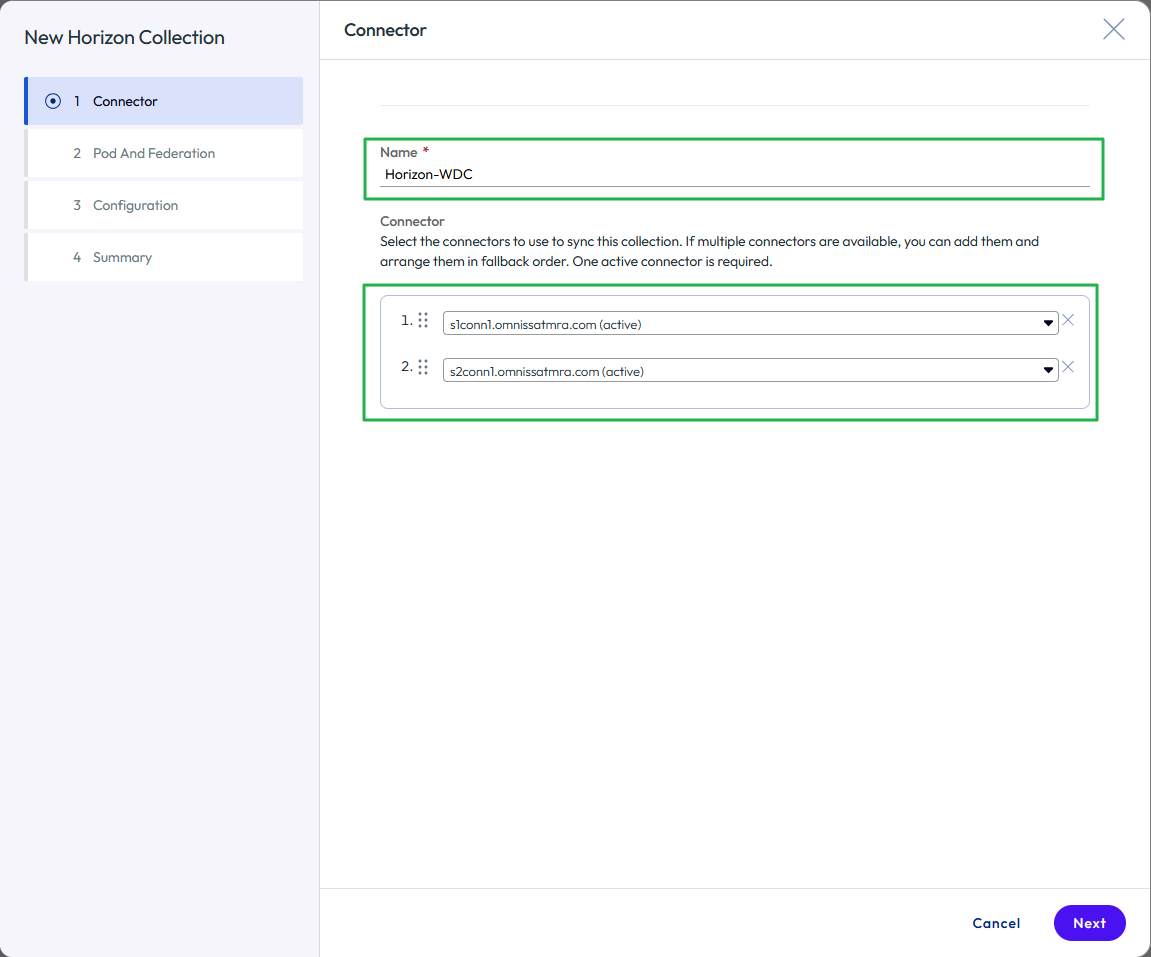
Task: Jump to the Configuration step
Action: pos(135,205)
